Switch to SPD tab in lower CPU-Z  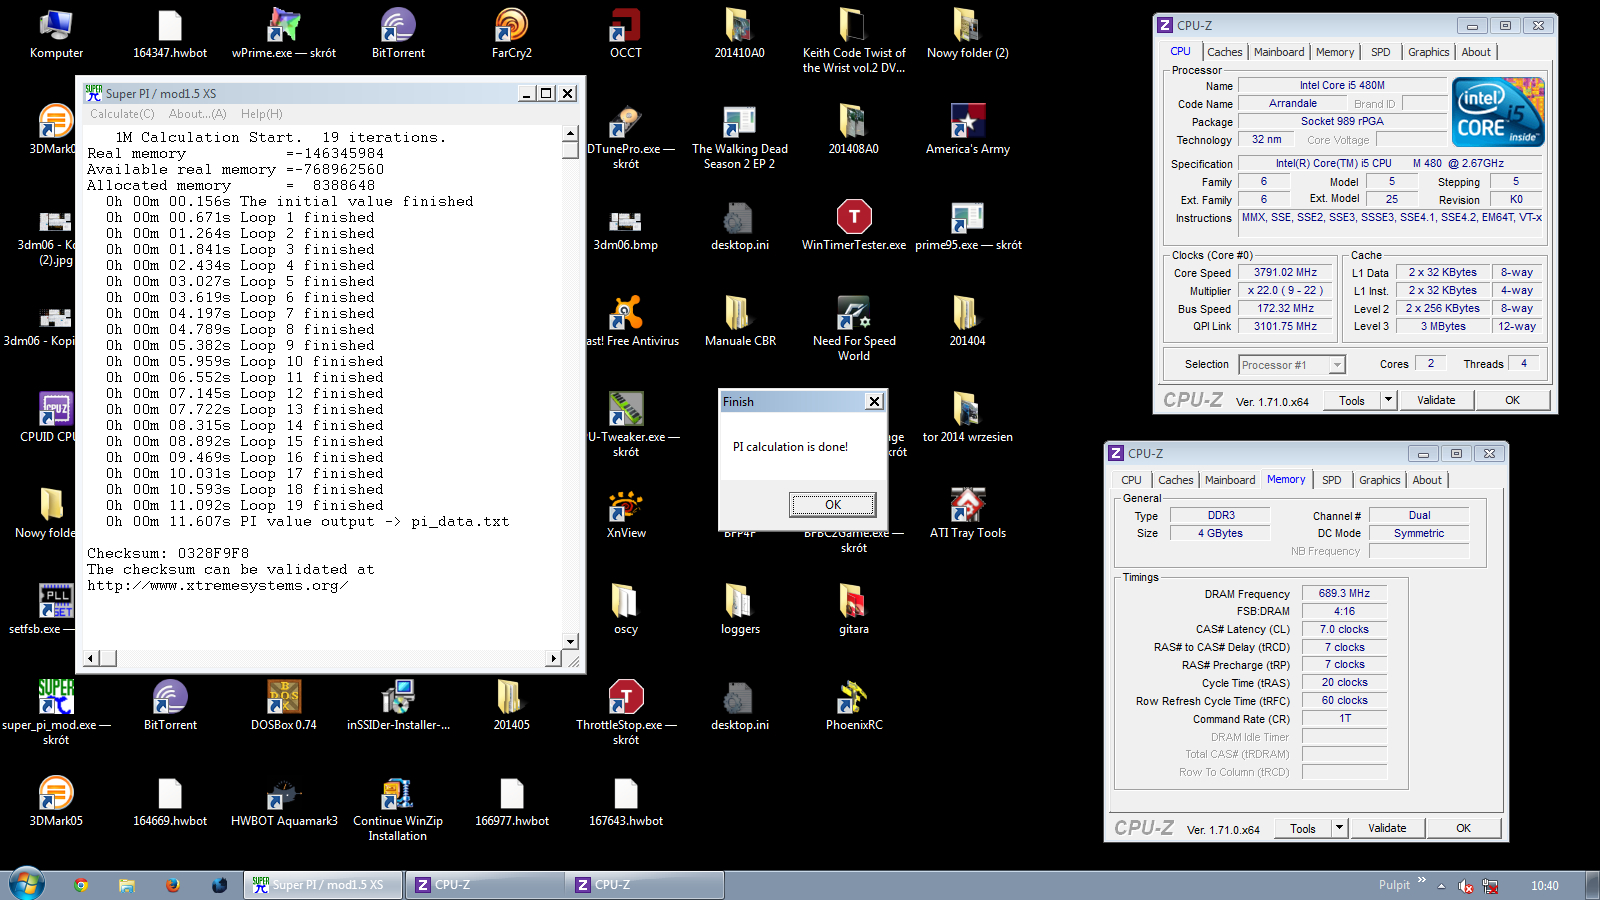1331,480
